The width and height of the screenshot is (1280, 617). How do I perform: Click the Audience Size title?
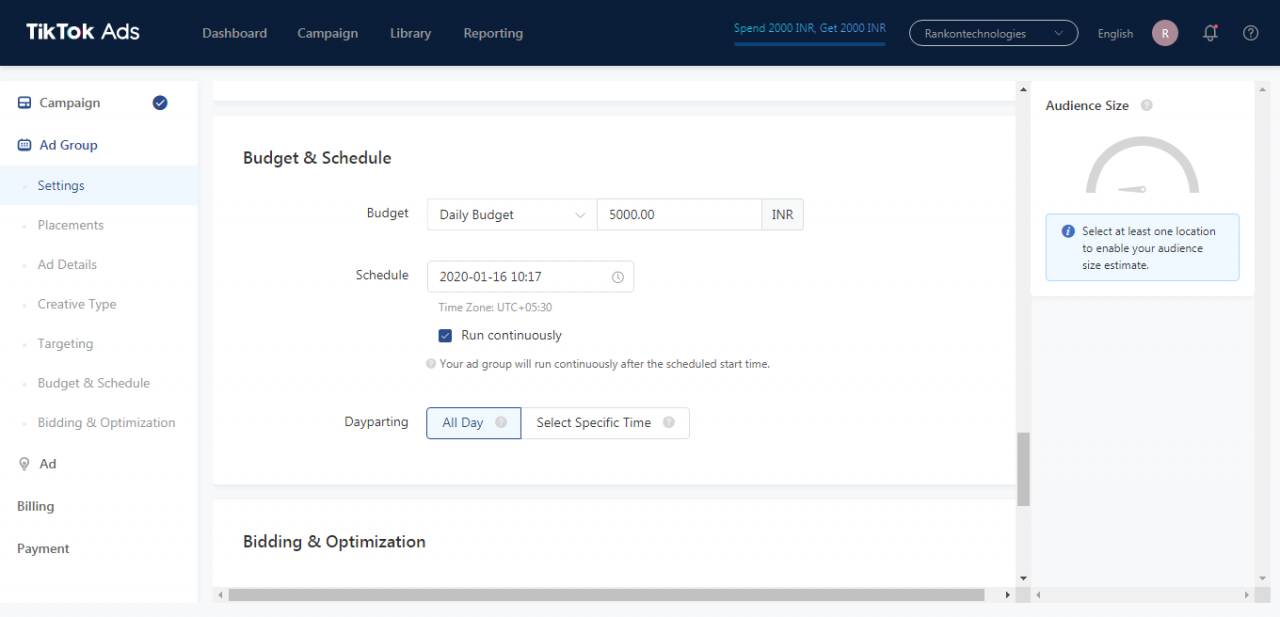(x=1087, y=105)
